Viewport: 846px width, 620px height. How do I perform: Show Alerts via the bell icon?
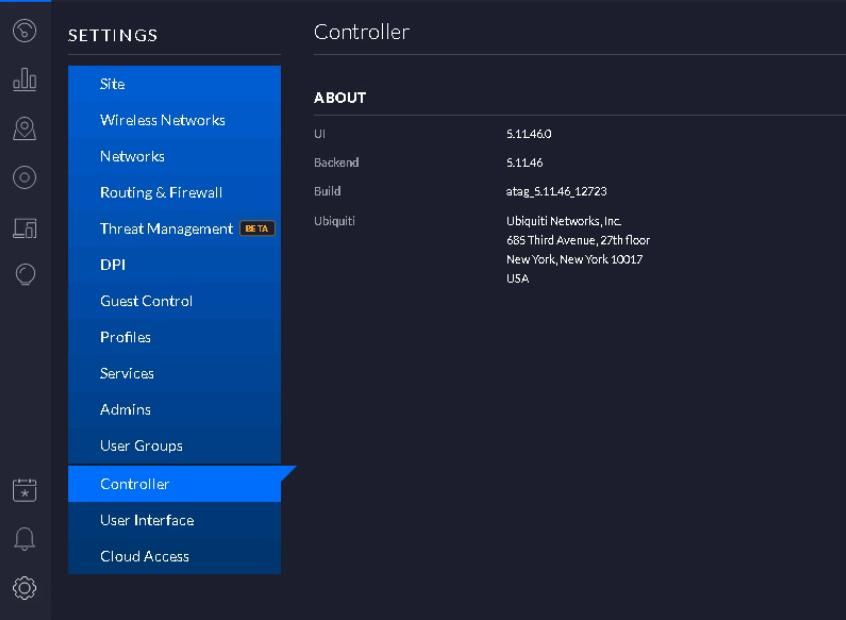[24, 540]
